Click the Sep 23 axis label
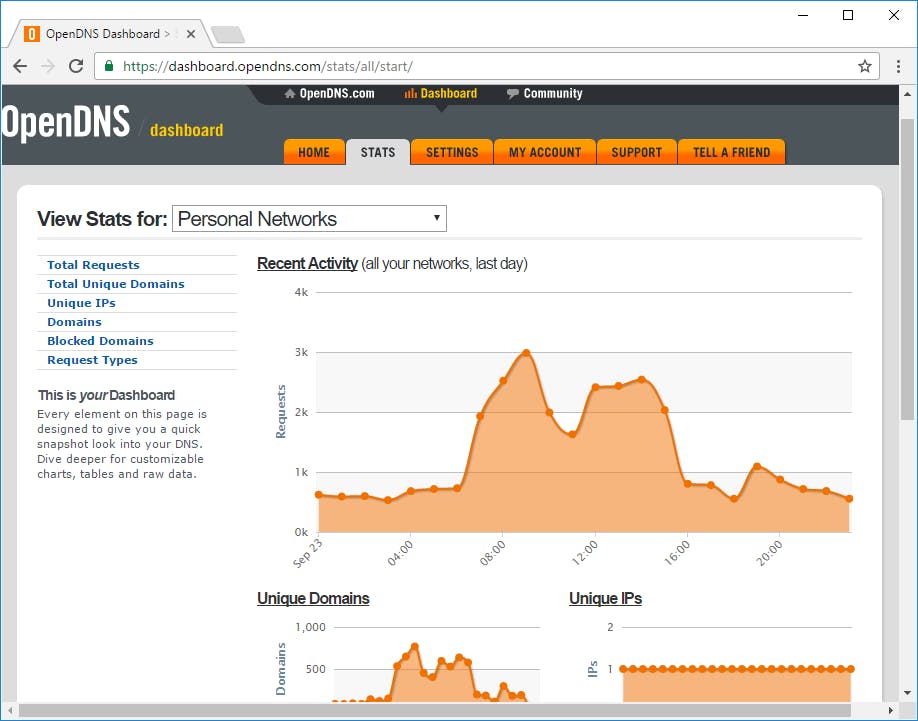The height and width of the screenshot is (721, 918). coord(308,553)
